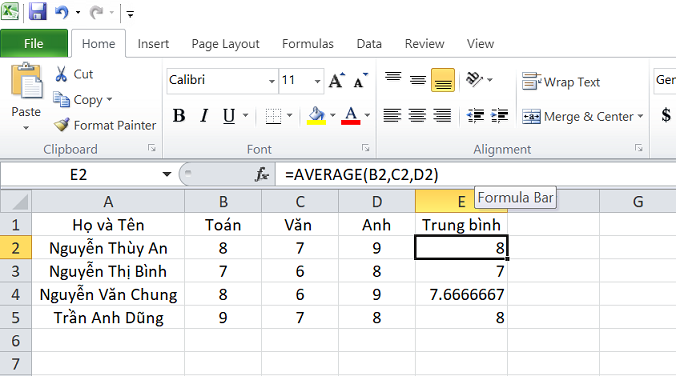Viewport: 676px width, 376px height.
Task: Click the Increase Indent icon
Action: tap(500, 115)
